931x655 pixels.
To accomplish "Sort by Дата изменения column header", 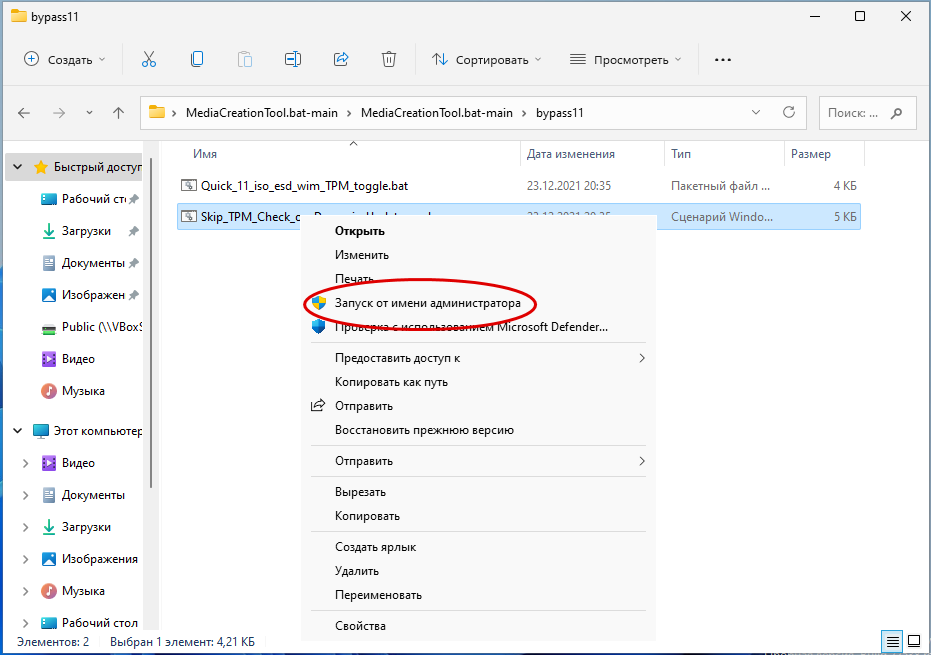I will [x=571, y=154].
